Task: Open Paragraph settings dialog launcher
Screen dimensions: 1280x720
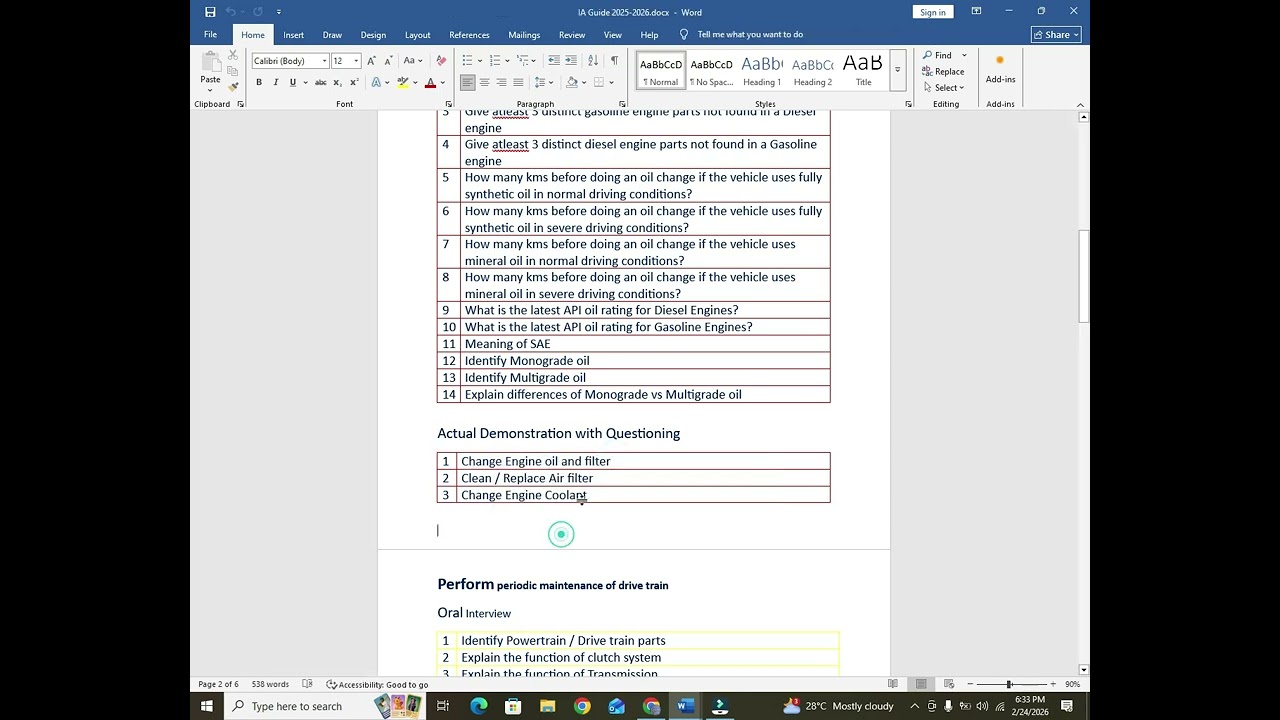Action: [622, 104]
